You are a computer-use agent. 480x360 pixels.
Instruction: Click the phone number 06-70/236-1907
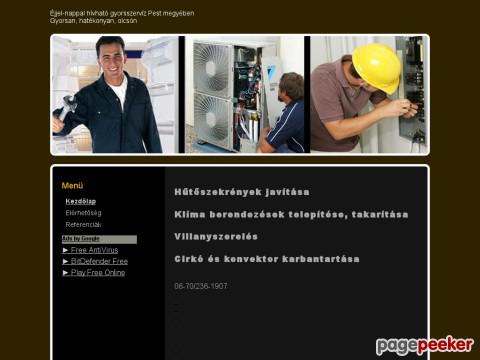point(201,286)
